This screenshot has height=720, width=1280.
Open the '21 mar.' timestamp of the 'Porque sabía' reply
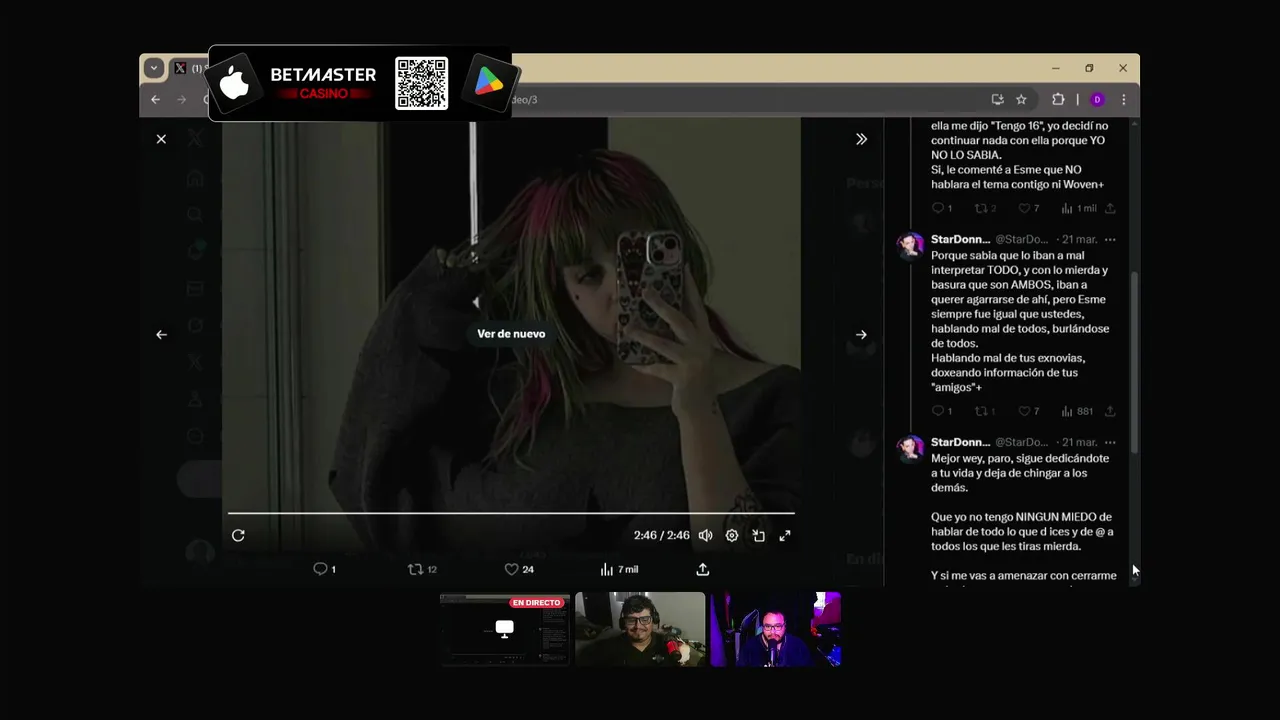click(1079, 240)
